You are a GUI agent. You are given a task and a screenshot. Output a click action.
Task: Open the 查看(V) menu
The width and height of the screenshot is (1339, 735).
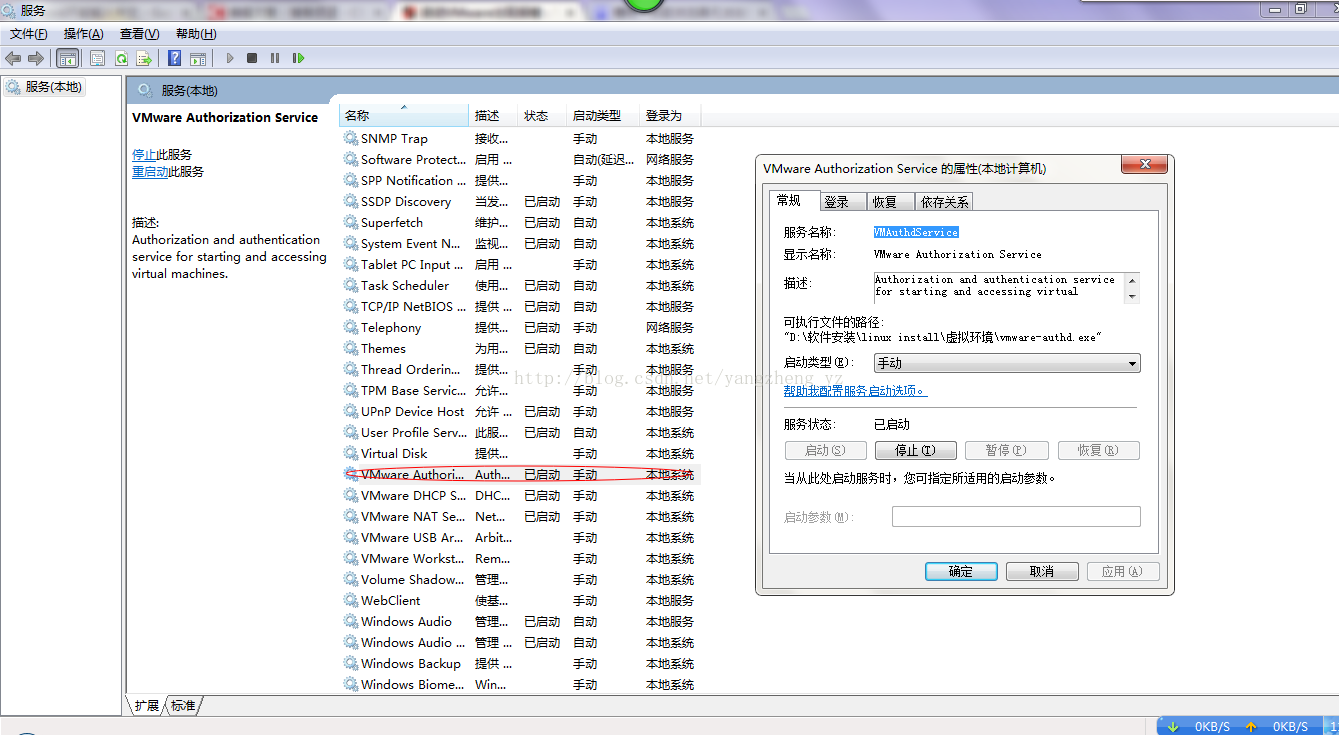(x=139, y=34)
